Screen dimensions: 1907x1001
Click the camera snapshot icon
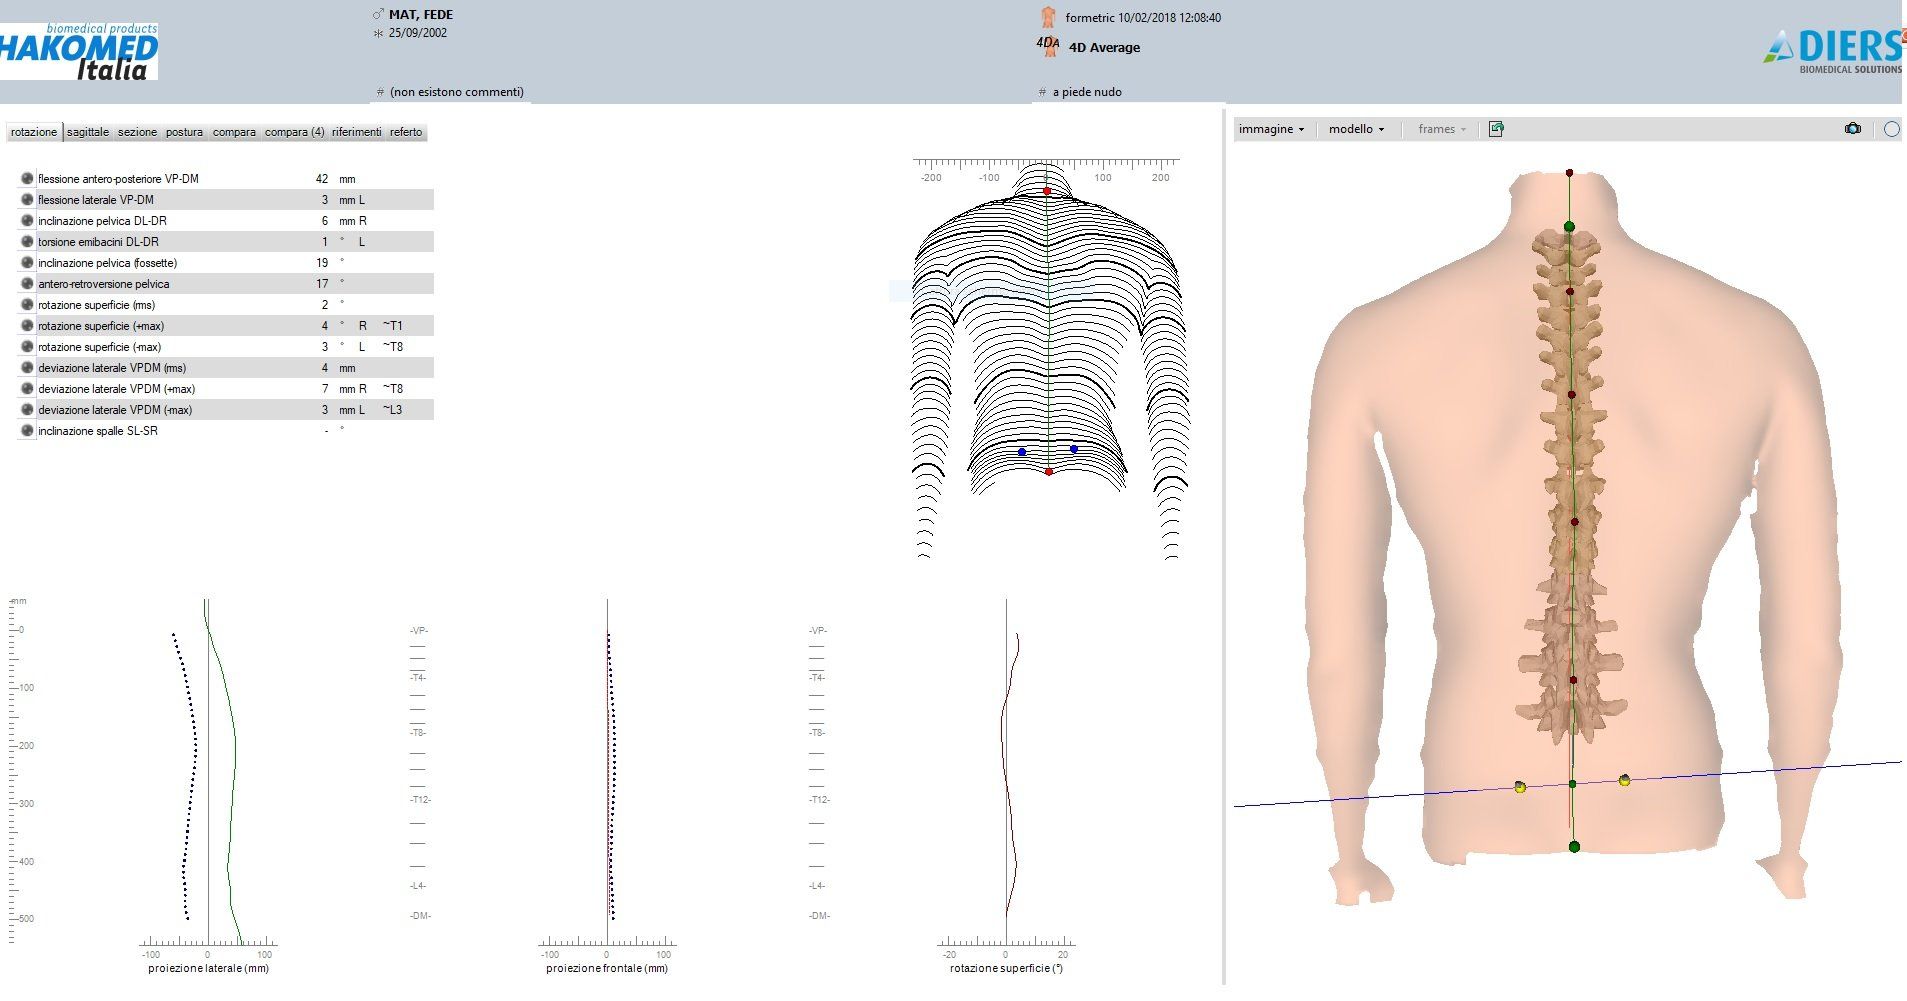(1853, 129)
